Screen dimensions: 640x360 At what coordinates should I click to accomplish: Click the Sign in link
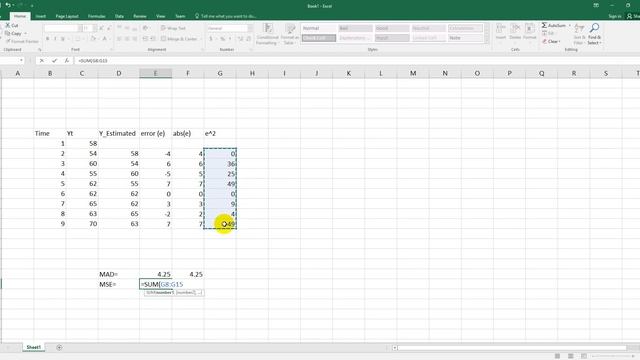pyautogui.click(x=614, y=16)
